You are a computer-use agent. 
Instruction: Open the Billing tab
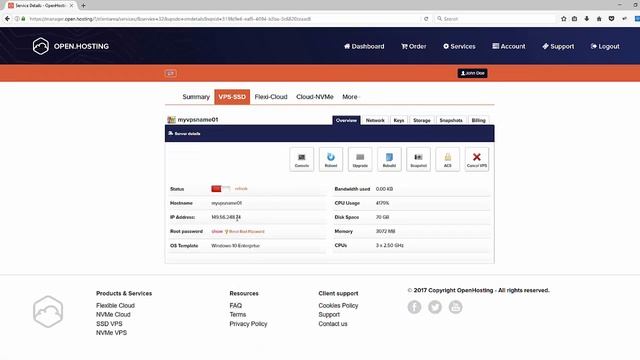pos(478,120)
